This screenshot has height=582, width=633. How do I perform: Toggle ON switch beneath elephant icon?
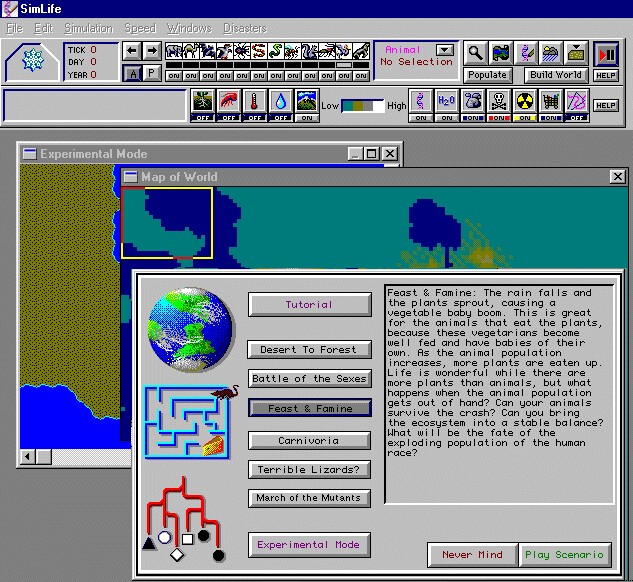[x=174, y=76]
